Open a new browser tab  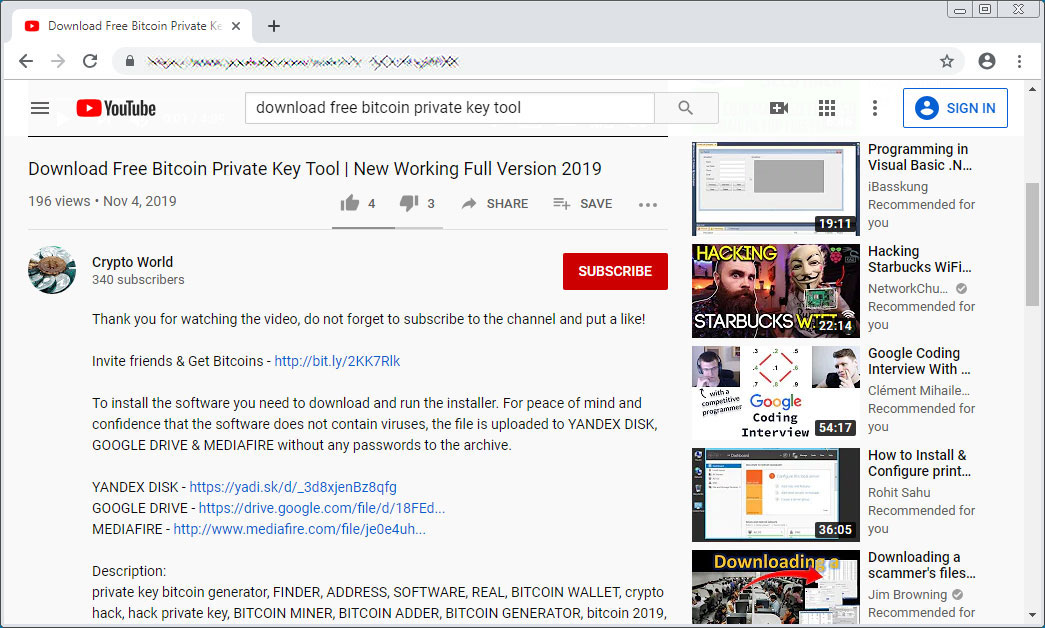(273, 26)
